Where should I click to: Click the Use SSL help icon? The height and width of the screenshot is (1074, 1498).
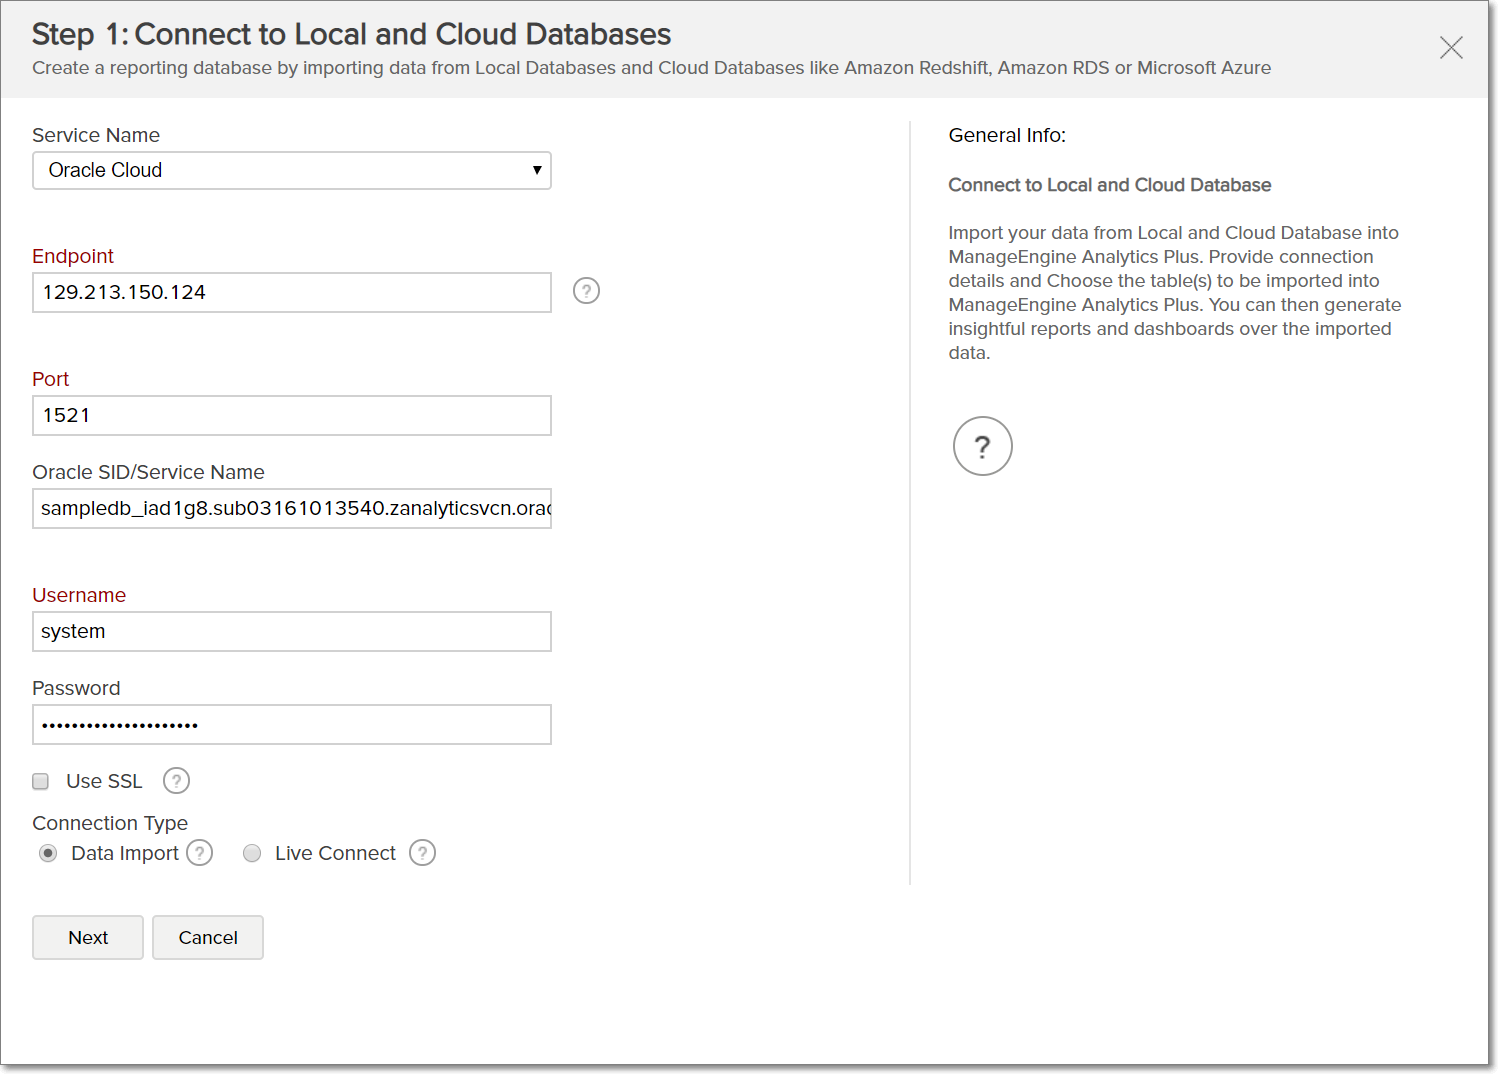[176, 781]
